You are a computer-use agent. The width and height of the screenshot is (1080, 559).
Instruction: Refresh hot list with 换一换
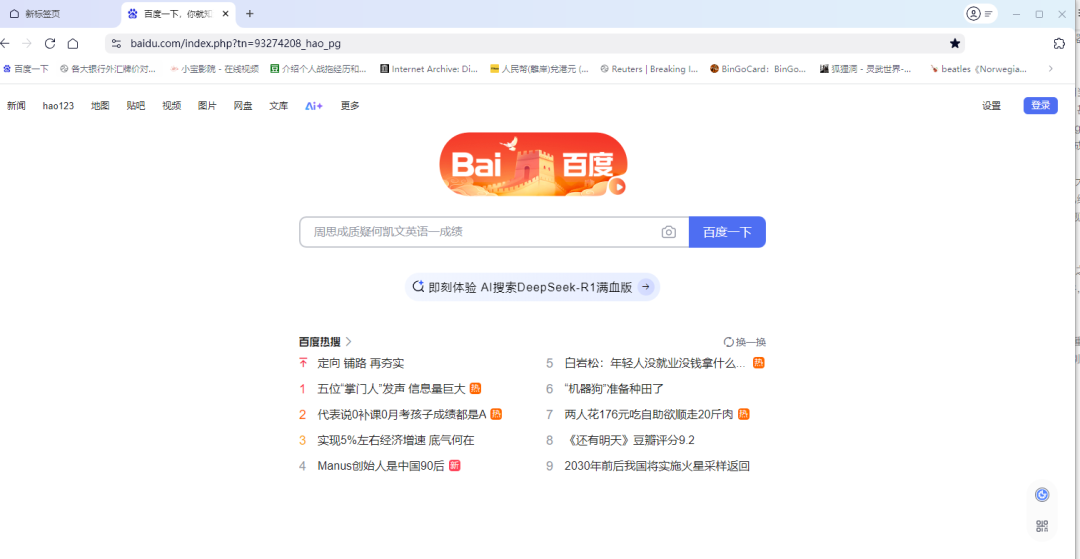(745, 342)
